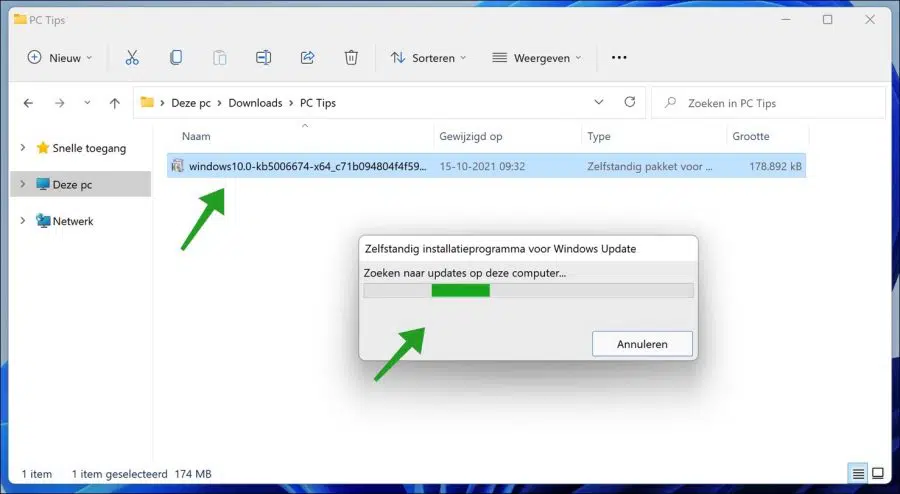Switch to details view icon in status bar
The image size is (900, 494).
coord(858,474)
